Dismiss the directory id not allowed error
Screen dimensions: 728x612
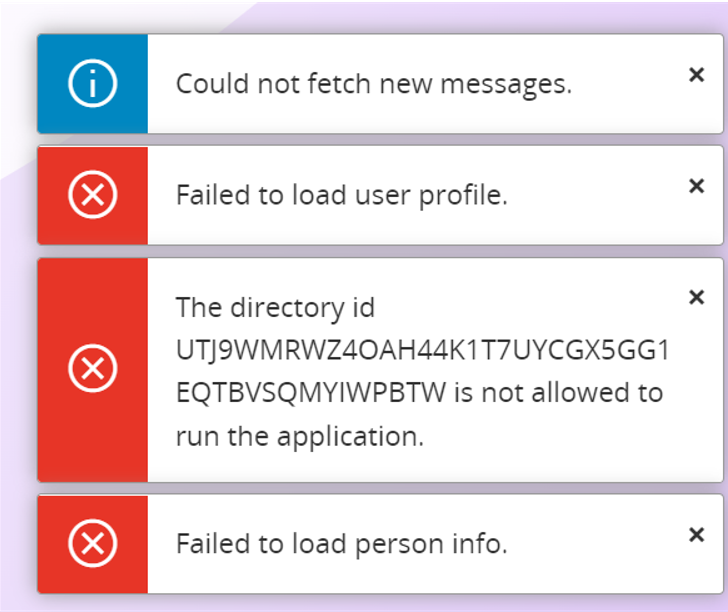(696, 297)
